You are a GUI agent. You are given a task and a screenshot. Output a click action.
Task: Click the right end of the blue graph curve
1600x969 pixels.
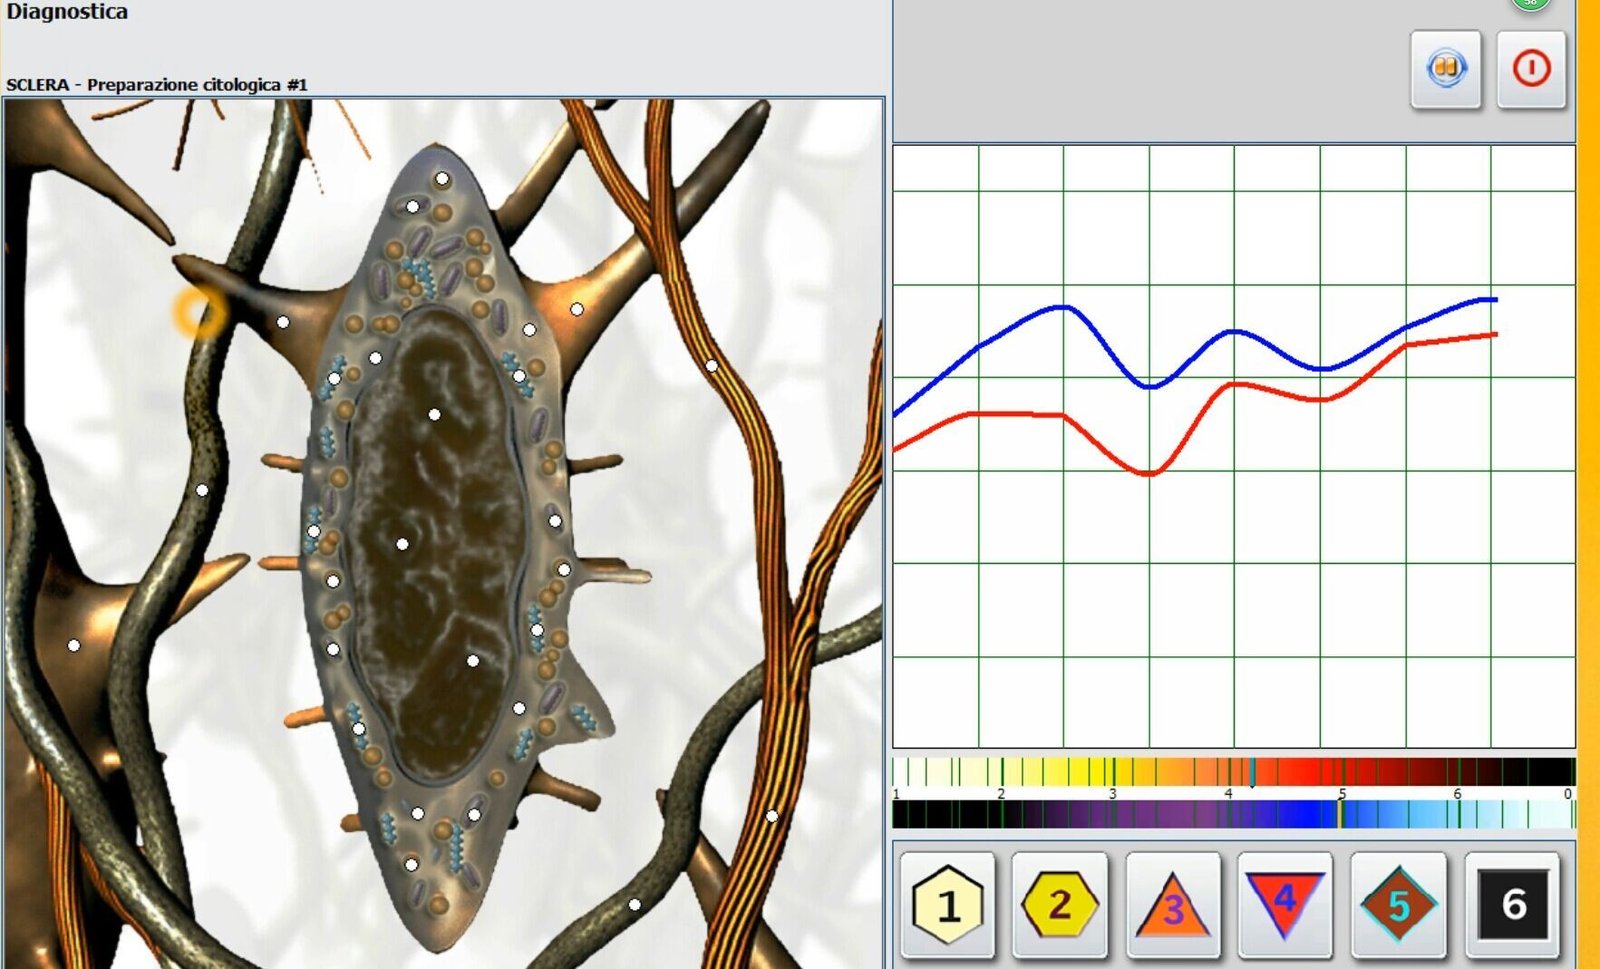pyautogui.click(x=1495, y=299)
